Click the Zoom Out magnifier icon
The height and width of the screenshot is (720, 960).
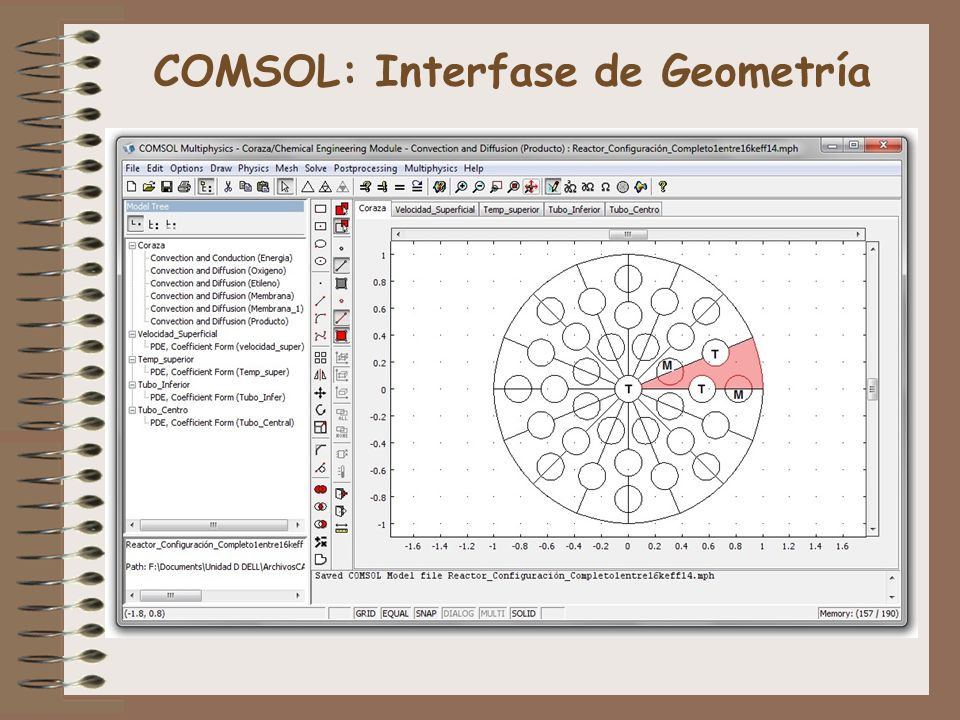[x=479, y=187]
